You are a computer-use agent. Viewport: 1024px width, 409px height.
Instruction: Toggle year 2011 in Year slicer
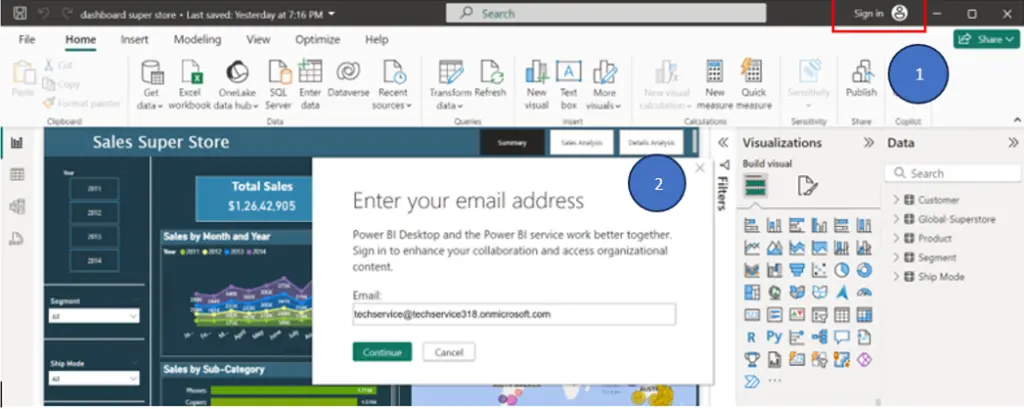(x=95, y=188)
